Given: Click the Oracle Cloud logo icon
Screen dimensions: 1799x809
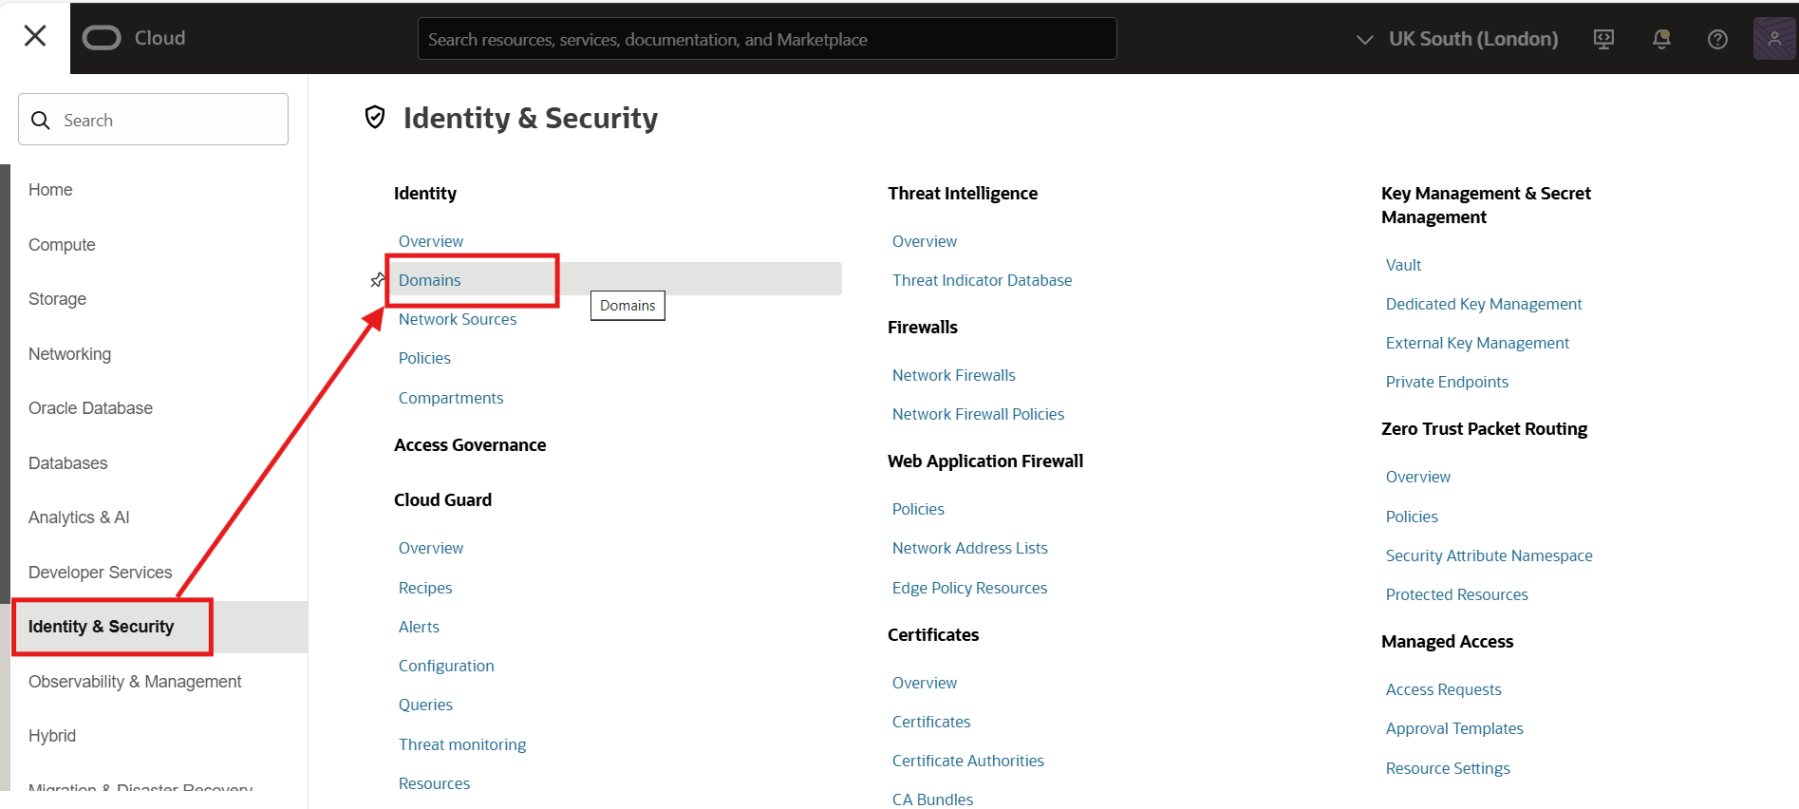Looking at the screenshot, I should point(101,38).
